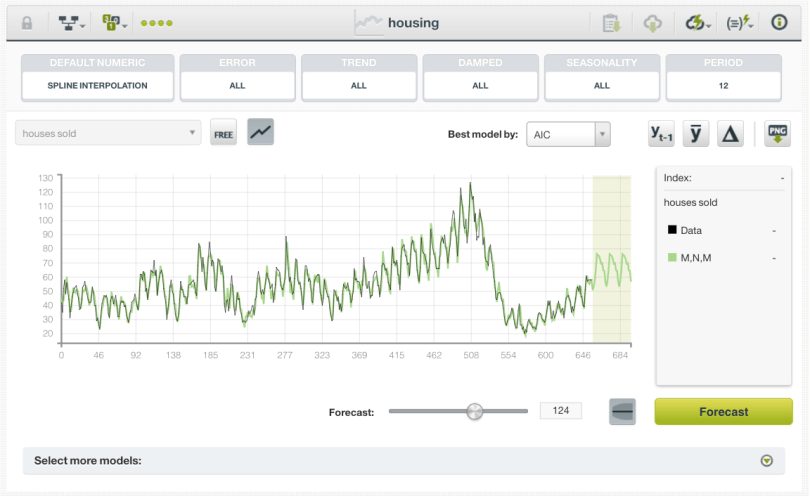The width and height of the screenshot is (810, 496).
Task: Click the lock privacy icon
Action: click(26, 22)
